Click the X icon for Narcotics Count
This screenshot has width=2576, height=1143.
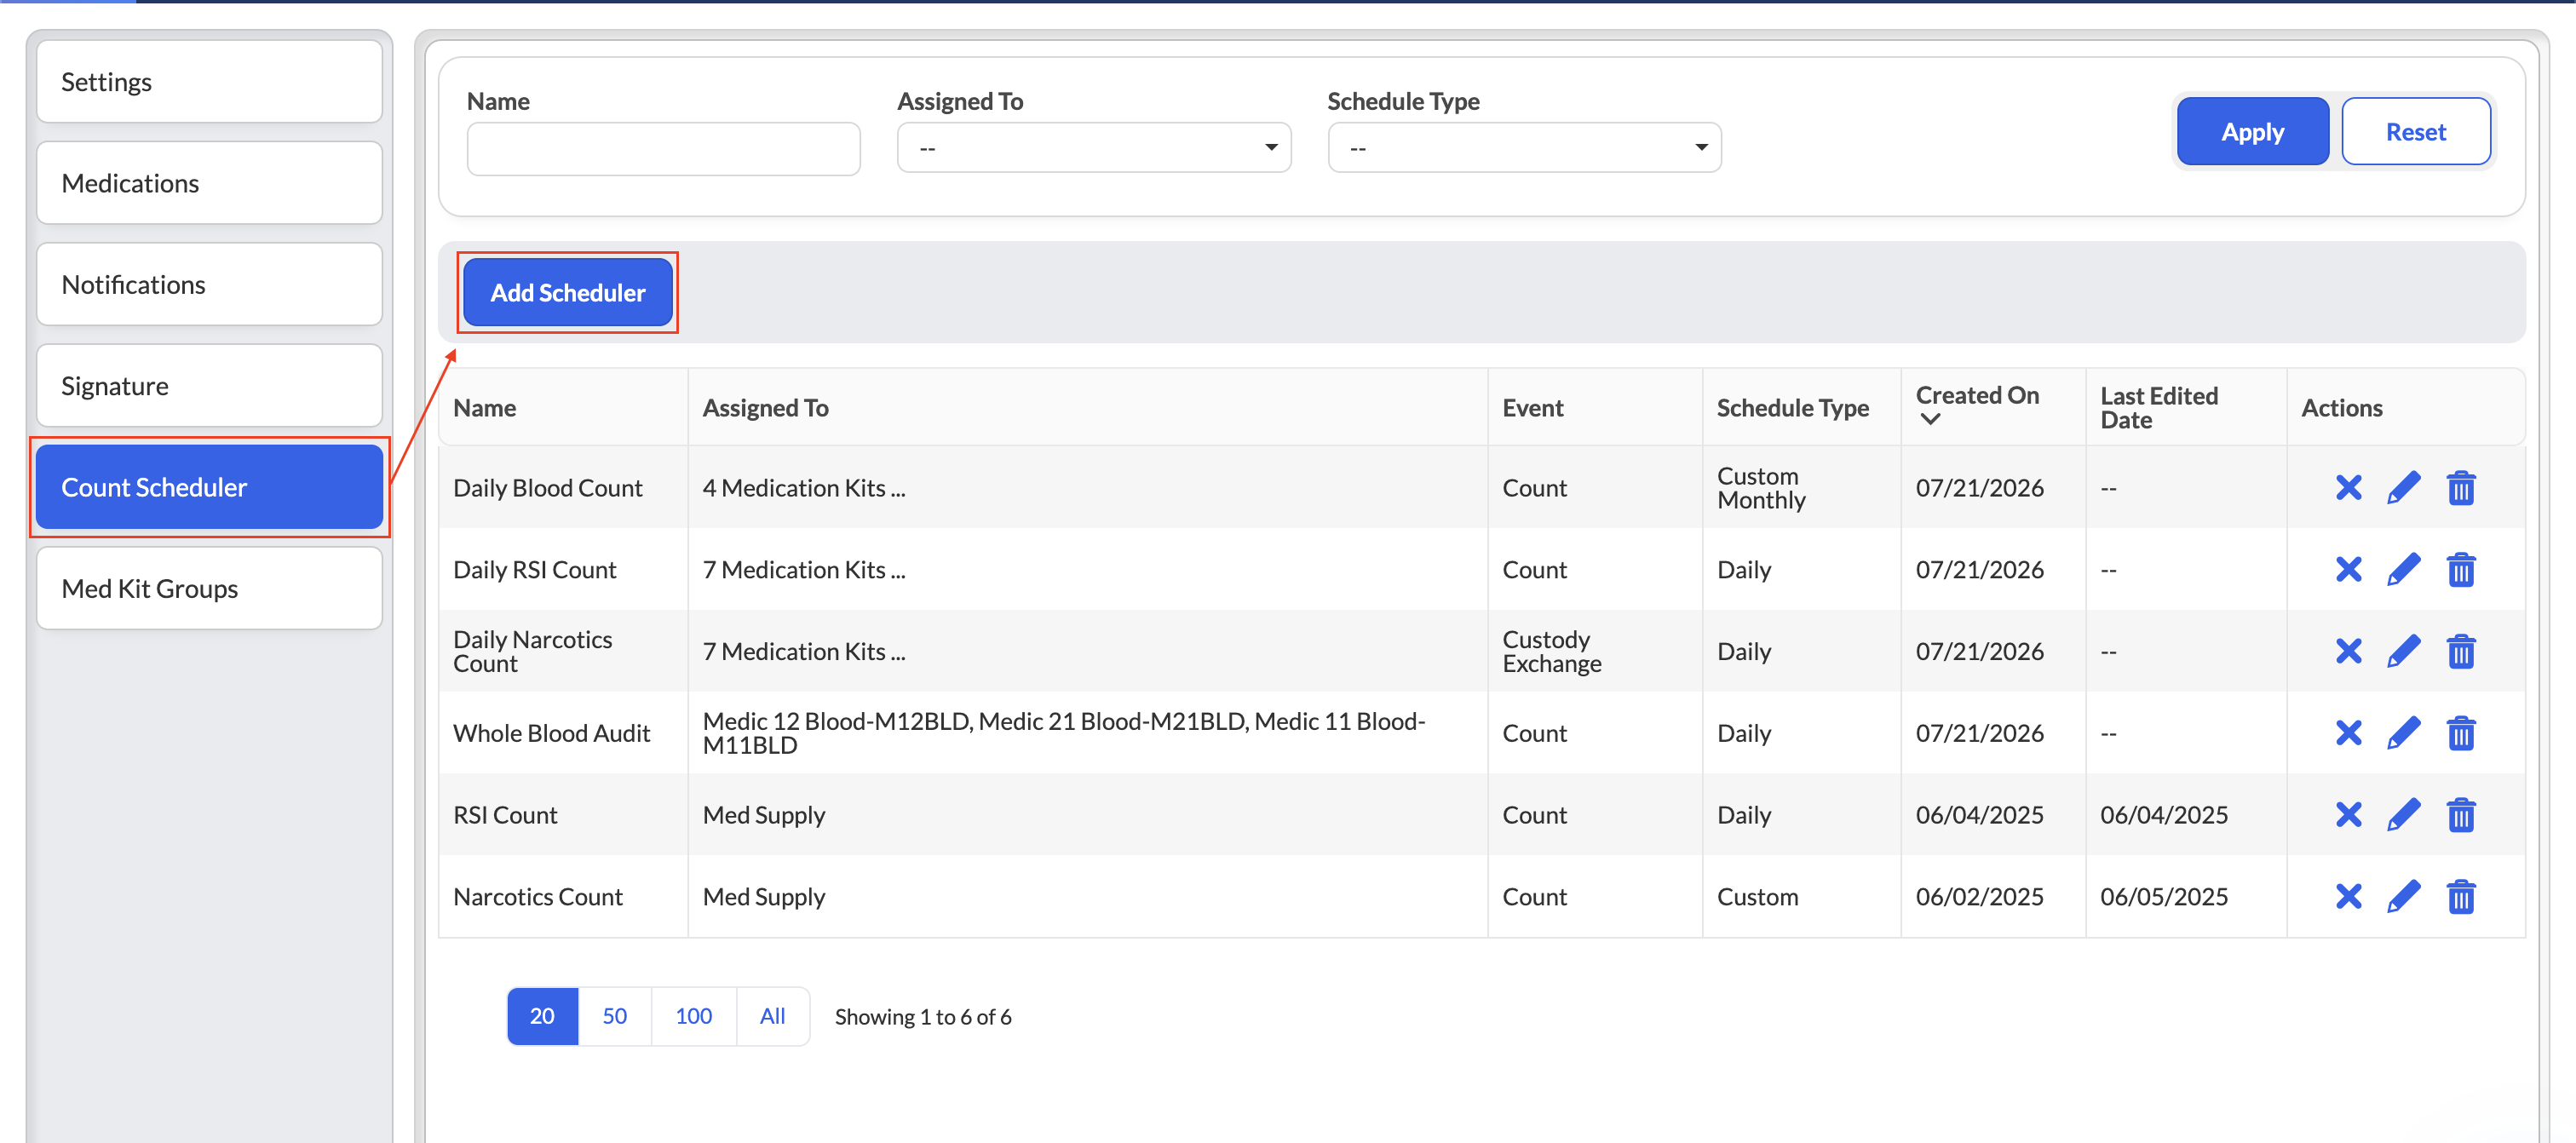pyautogui.click(x=2348, y=897)
